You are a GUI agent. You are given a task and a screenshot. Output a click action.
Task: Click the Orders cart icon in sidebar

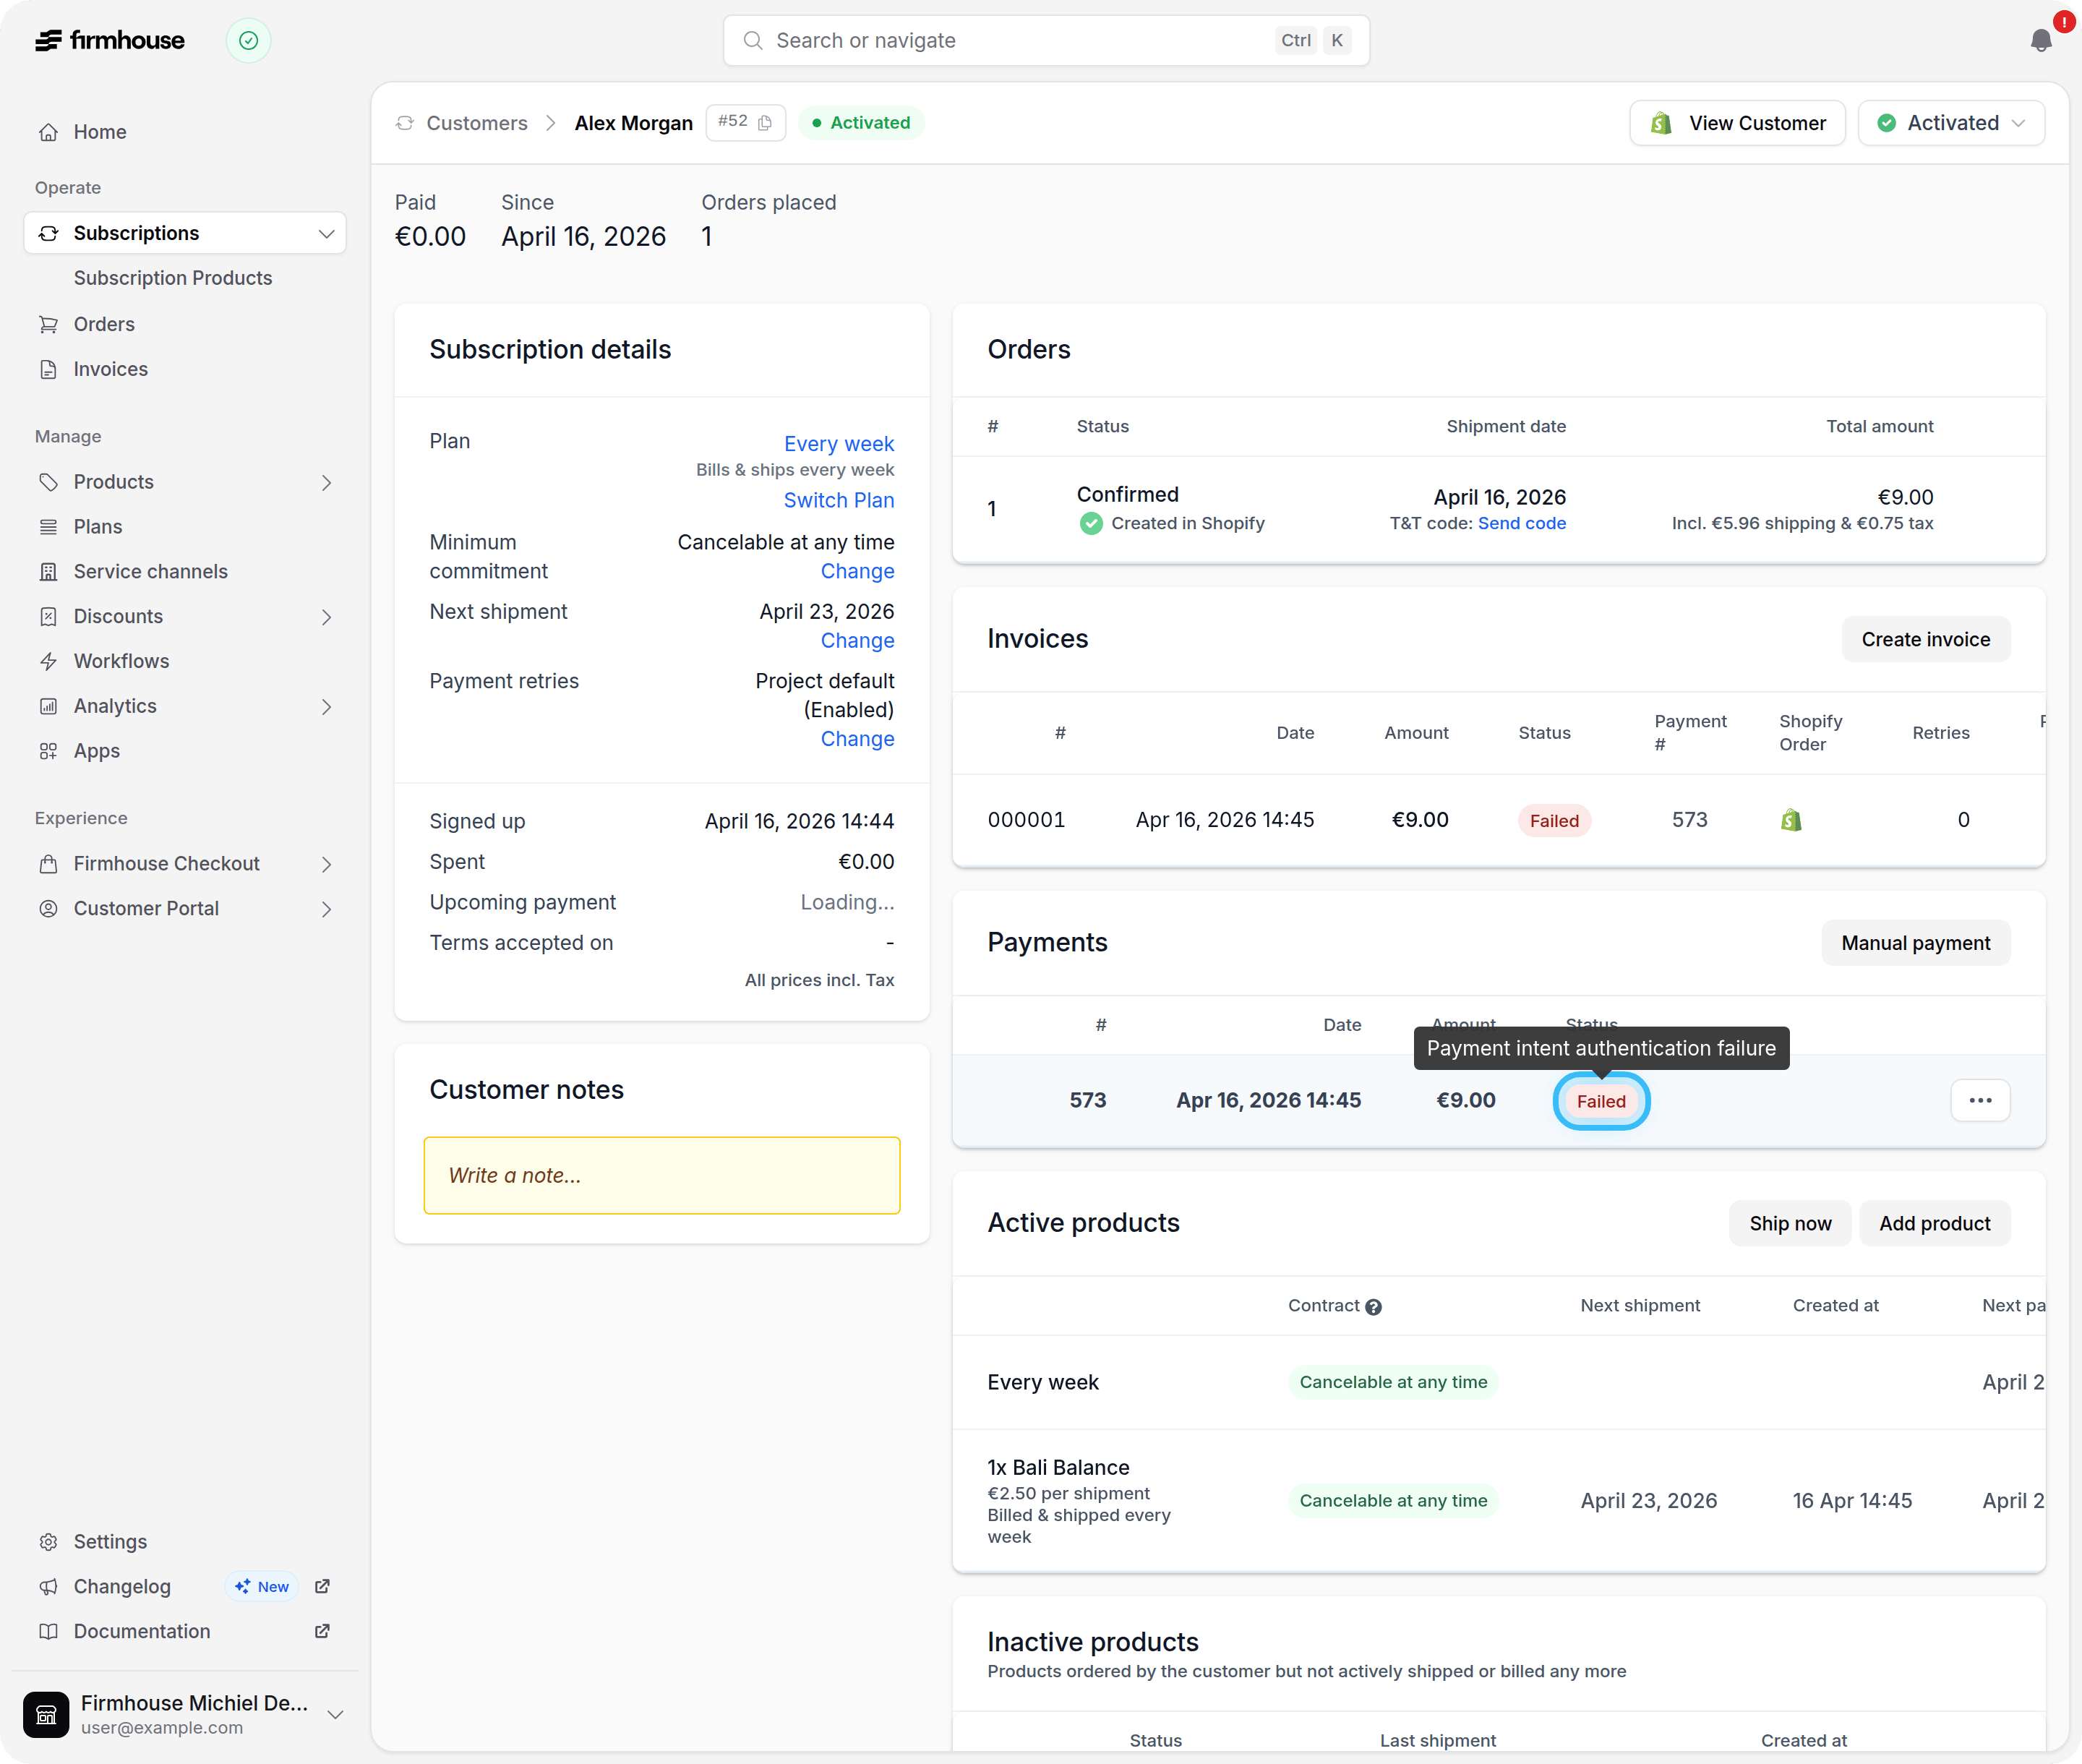(48, 324)
